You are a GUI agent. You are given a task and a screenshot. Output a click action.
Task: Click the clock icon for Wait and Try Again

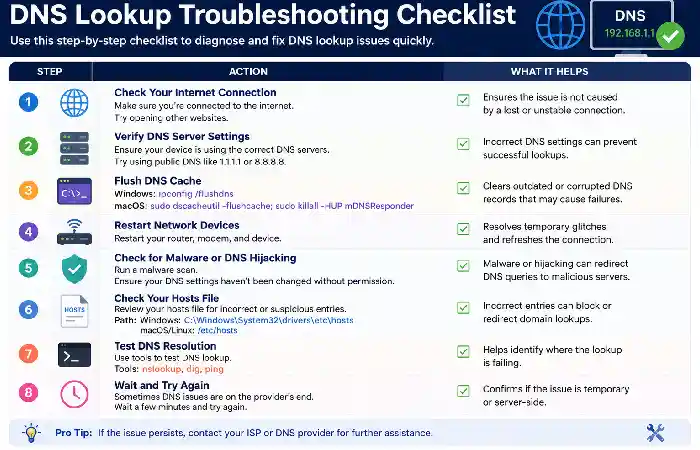[74, 394]
